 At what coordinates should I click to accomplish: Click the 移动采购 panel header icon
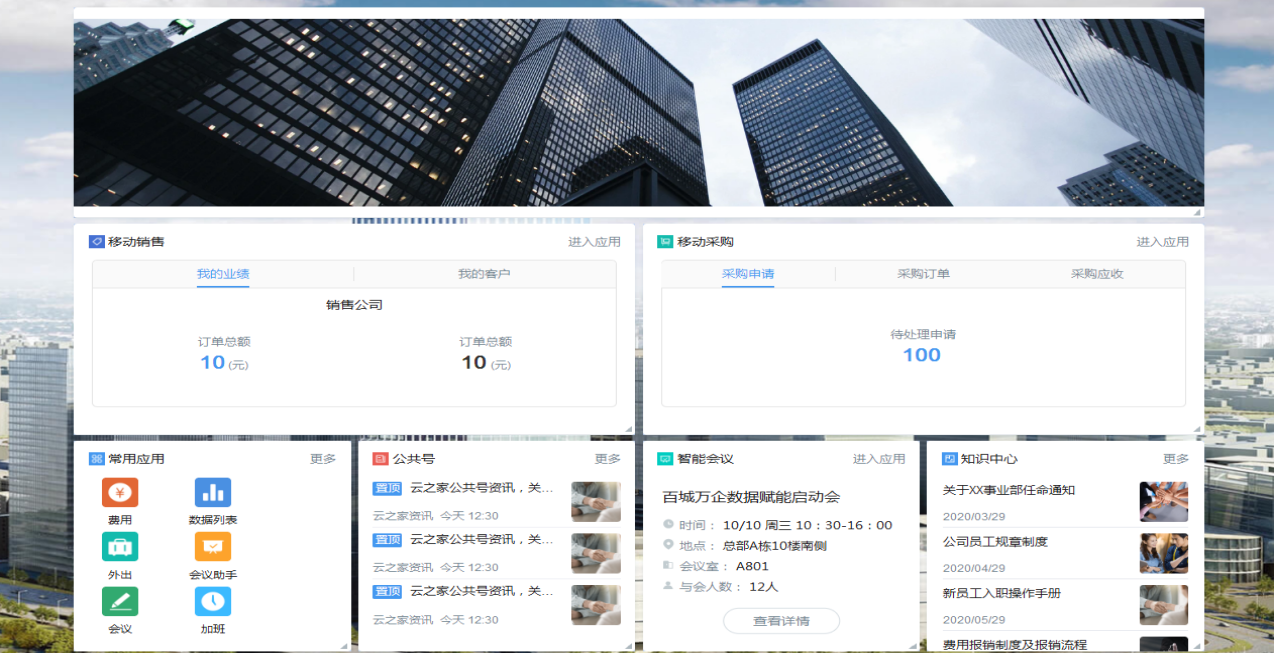point(665,241)
